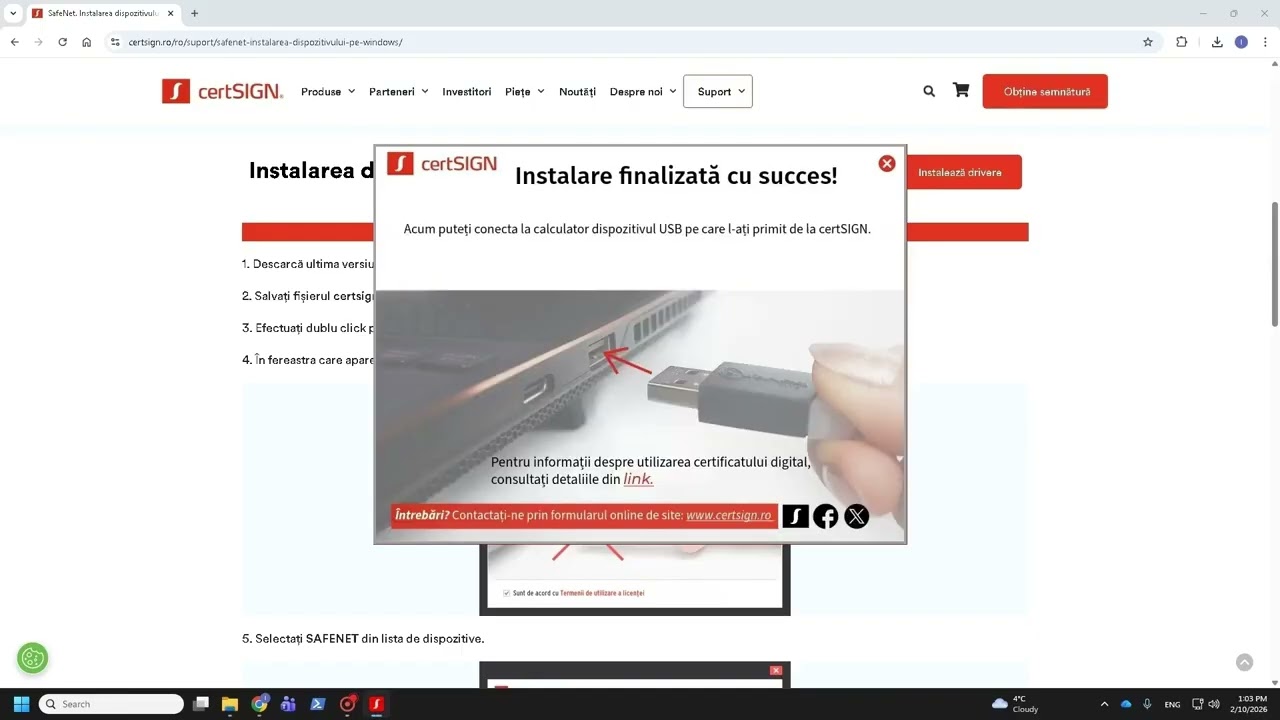This screenshot has width=1280, height=720.
Task: Open the site search magnifier icon
Action: [929, 91]
